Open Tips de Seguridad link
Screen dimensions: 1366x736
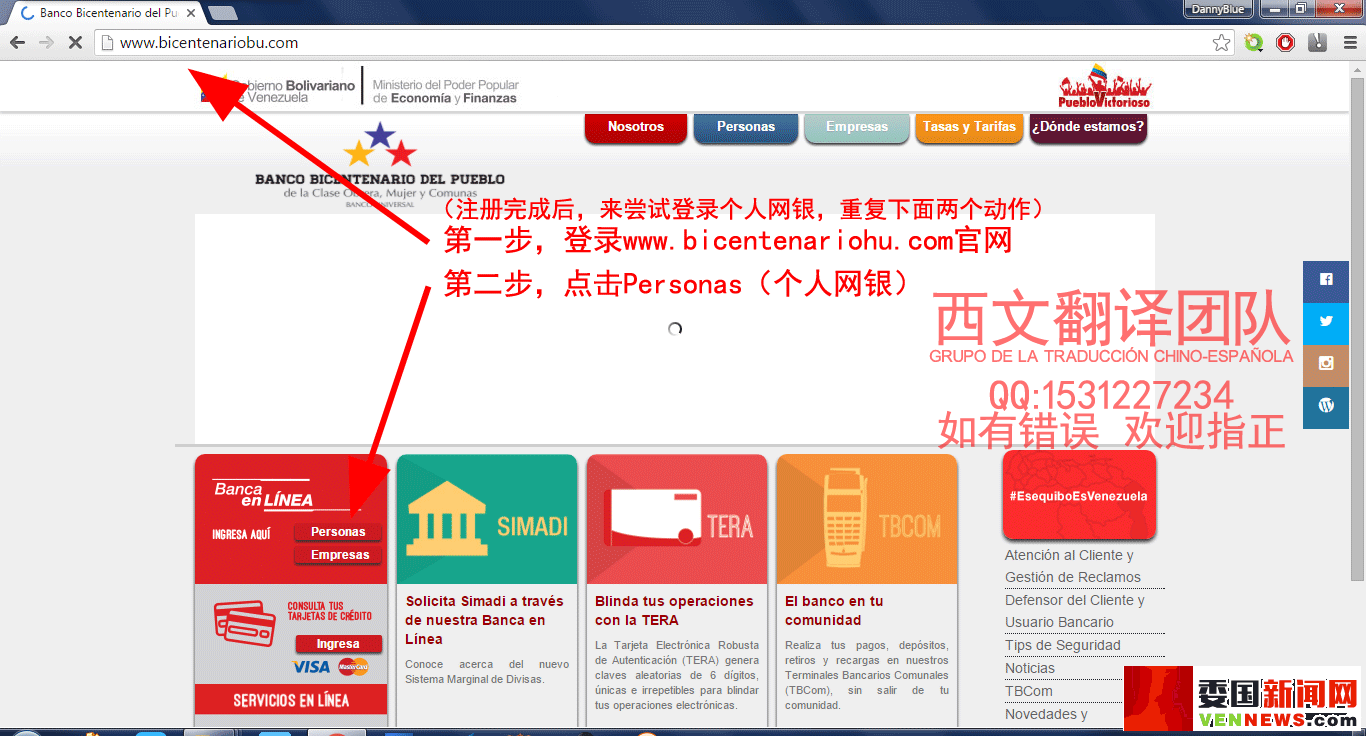pos(1063,645)
